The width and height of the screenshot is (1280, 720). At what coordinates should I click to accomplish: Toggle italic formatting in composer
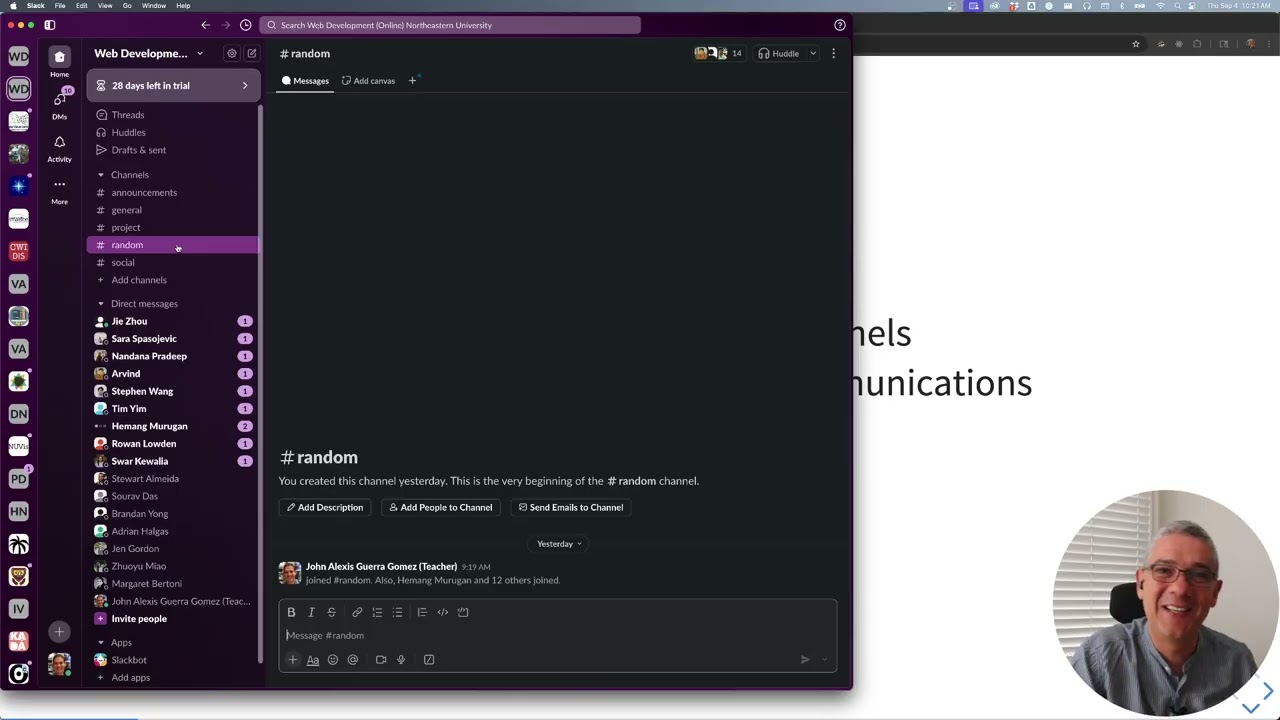pyautogui.click(x=311, y=612)
